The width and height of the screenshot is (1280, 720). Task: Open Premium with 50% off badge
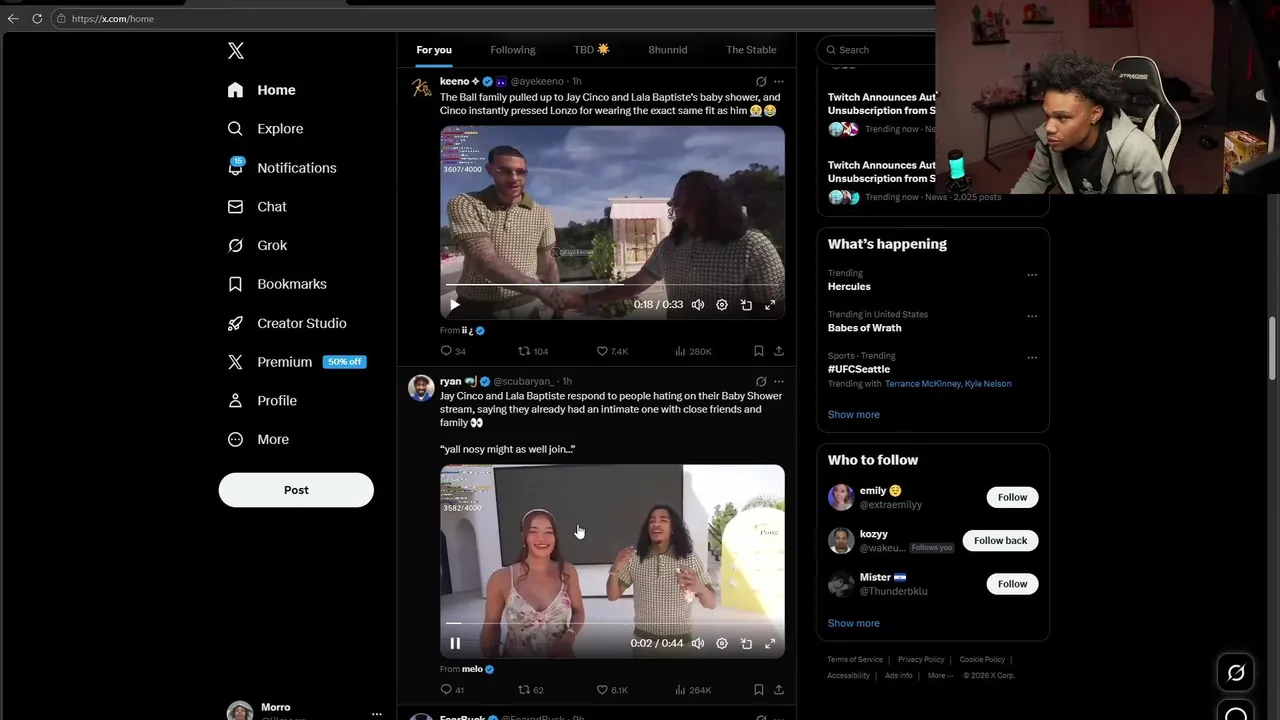click(296, 362)
